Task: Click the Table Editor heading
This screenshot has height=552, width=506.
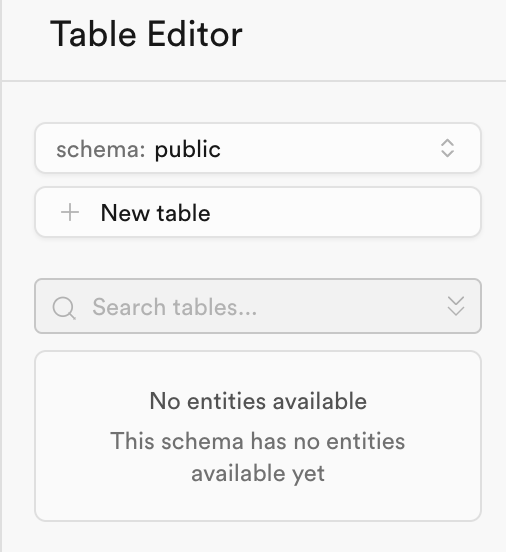Action: click(146, 34)
